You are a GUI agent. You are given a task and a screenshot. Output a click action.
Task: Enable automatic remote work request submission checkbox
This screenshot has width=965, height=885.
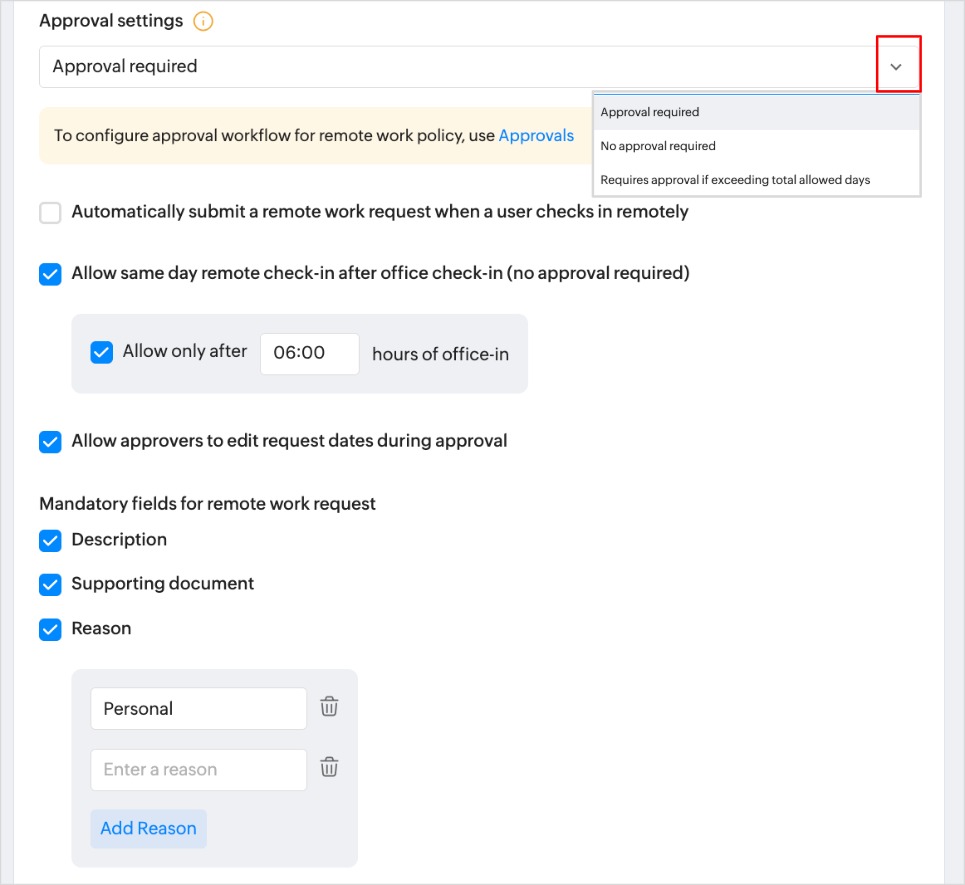(50, 213)
